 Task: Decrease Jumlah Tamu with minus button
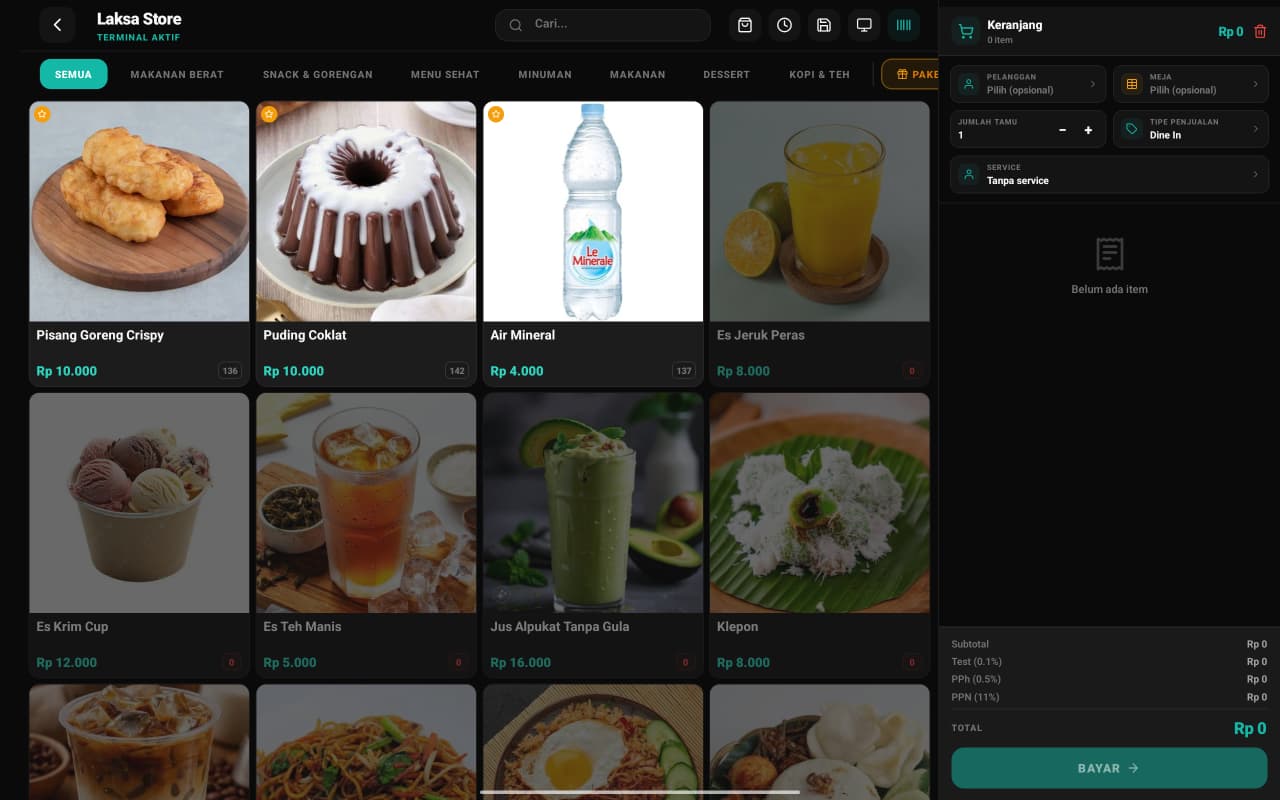[1062, 130]
